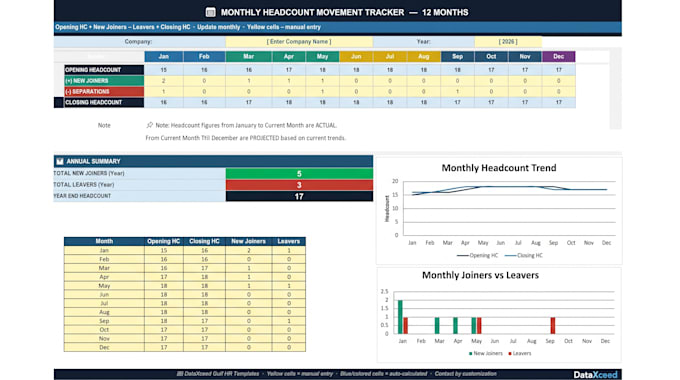Click the New Joiners header in lower table

point(248,241)
